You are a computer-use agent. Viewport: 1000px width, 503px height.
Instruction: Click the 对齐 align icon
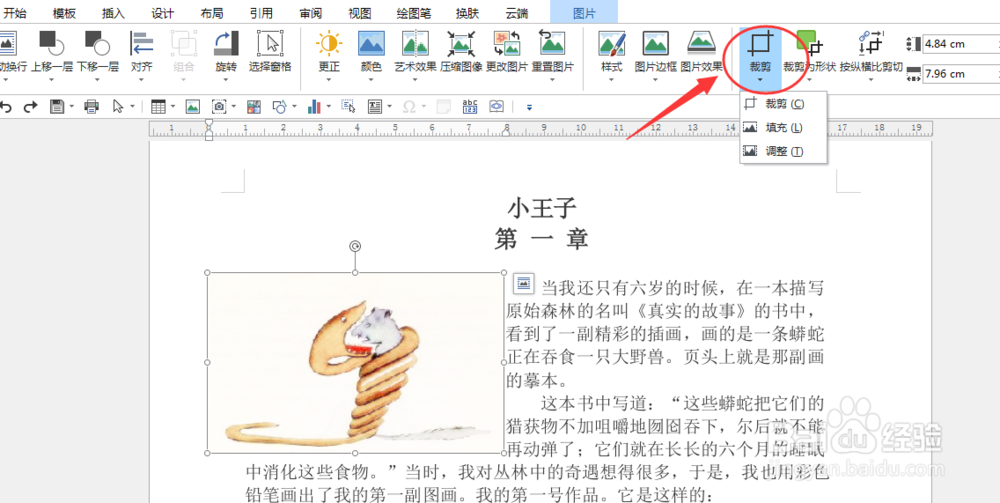[x=142, y=43]
